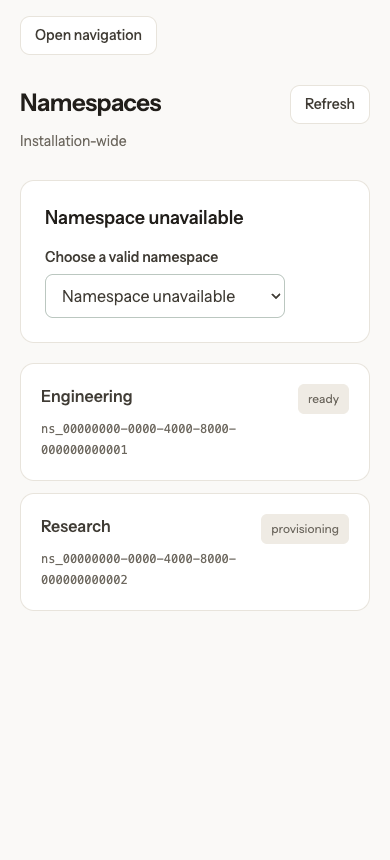Screen dimensions: 390x860
Task: Click the Research namespace title
Action: click(76, 527)
